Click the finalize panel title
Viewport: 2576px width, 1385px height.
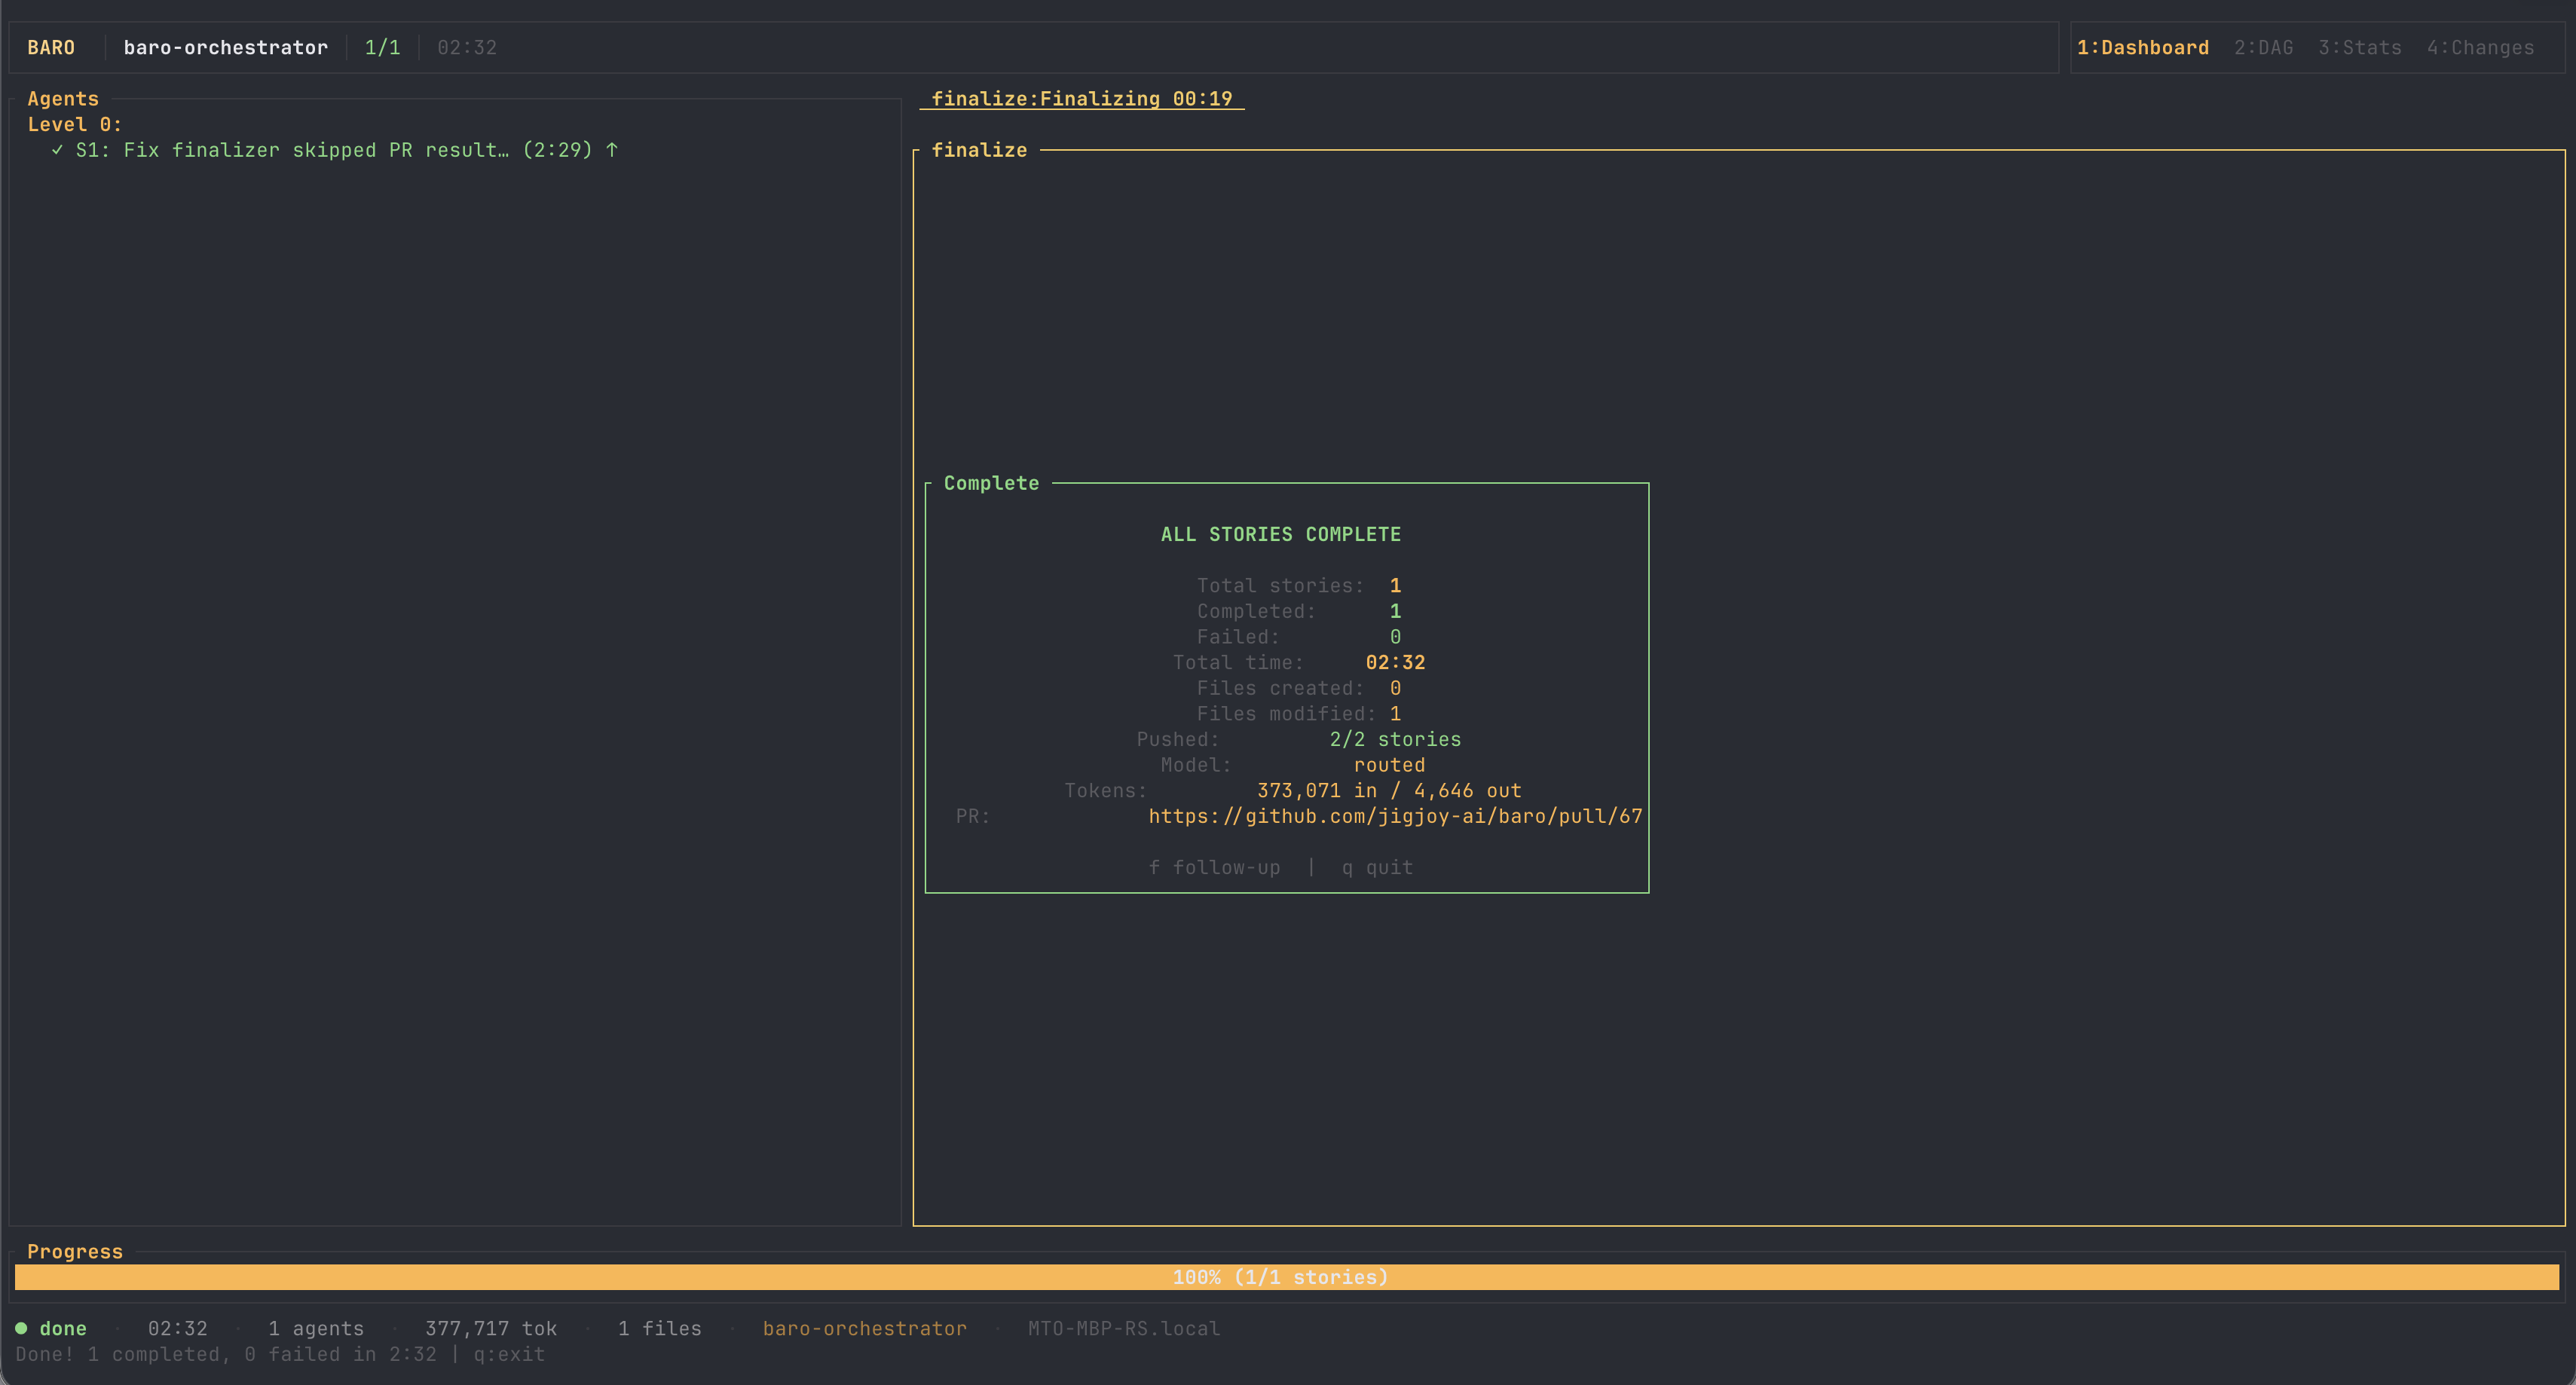tap(979, 150)
